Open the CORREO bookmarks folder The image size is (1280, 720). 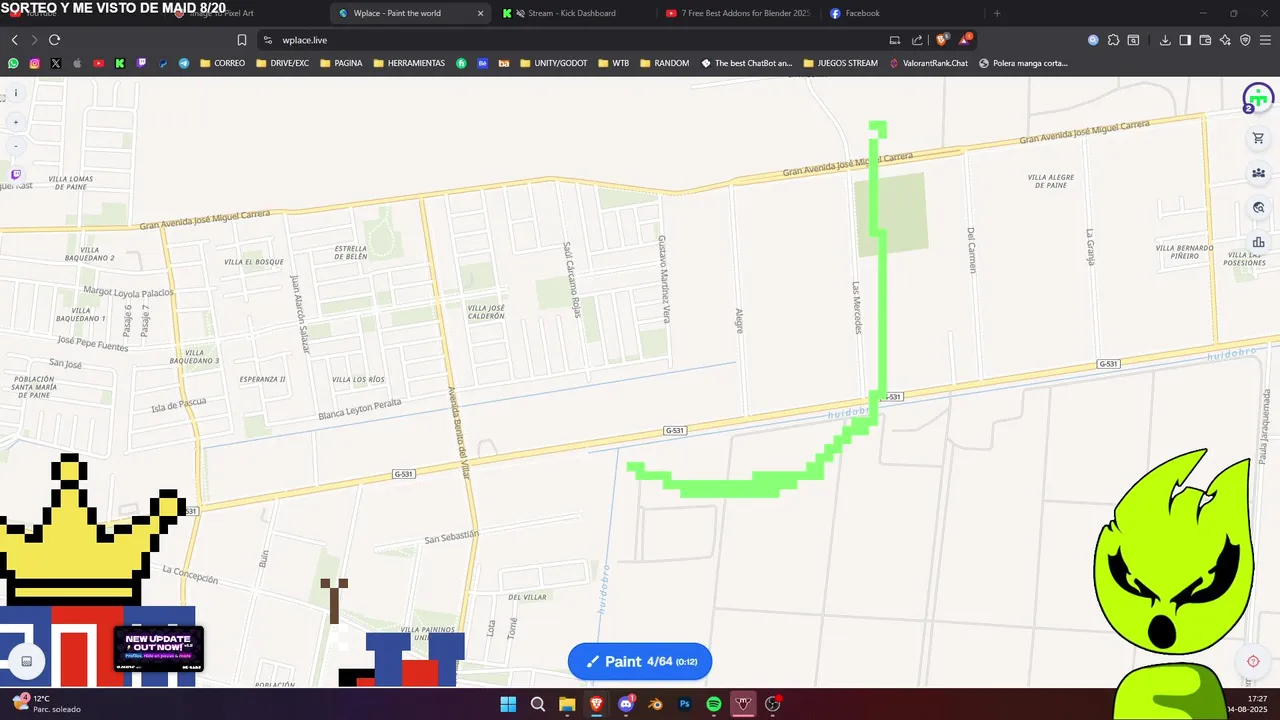tap(222, 63)
